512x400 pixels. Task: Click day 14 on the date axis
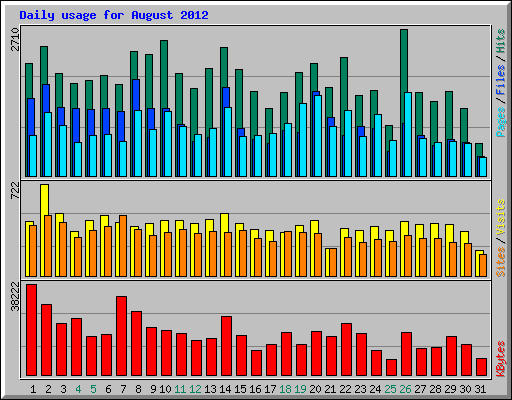(x=225, y=389)
